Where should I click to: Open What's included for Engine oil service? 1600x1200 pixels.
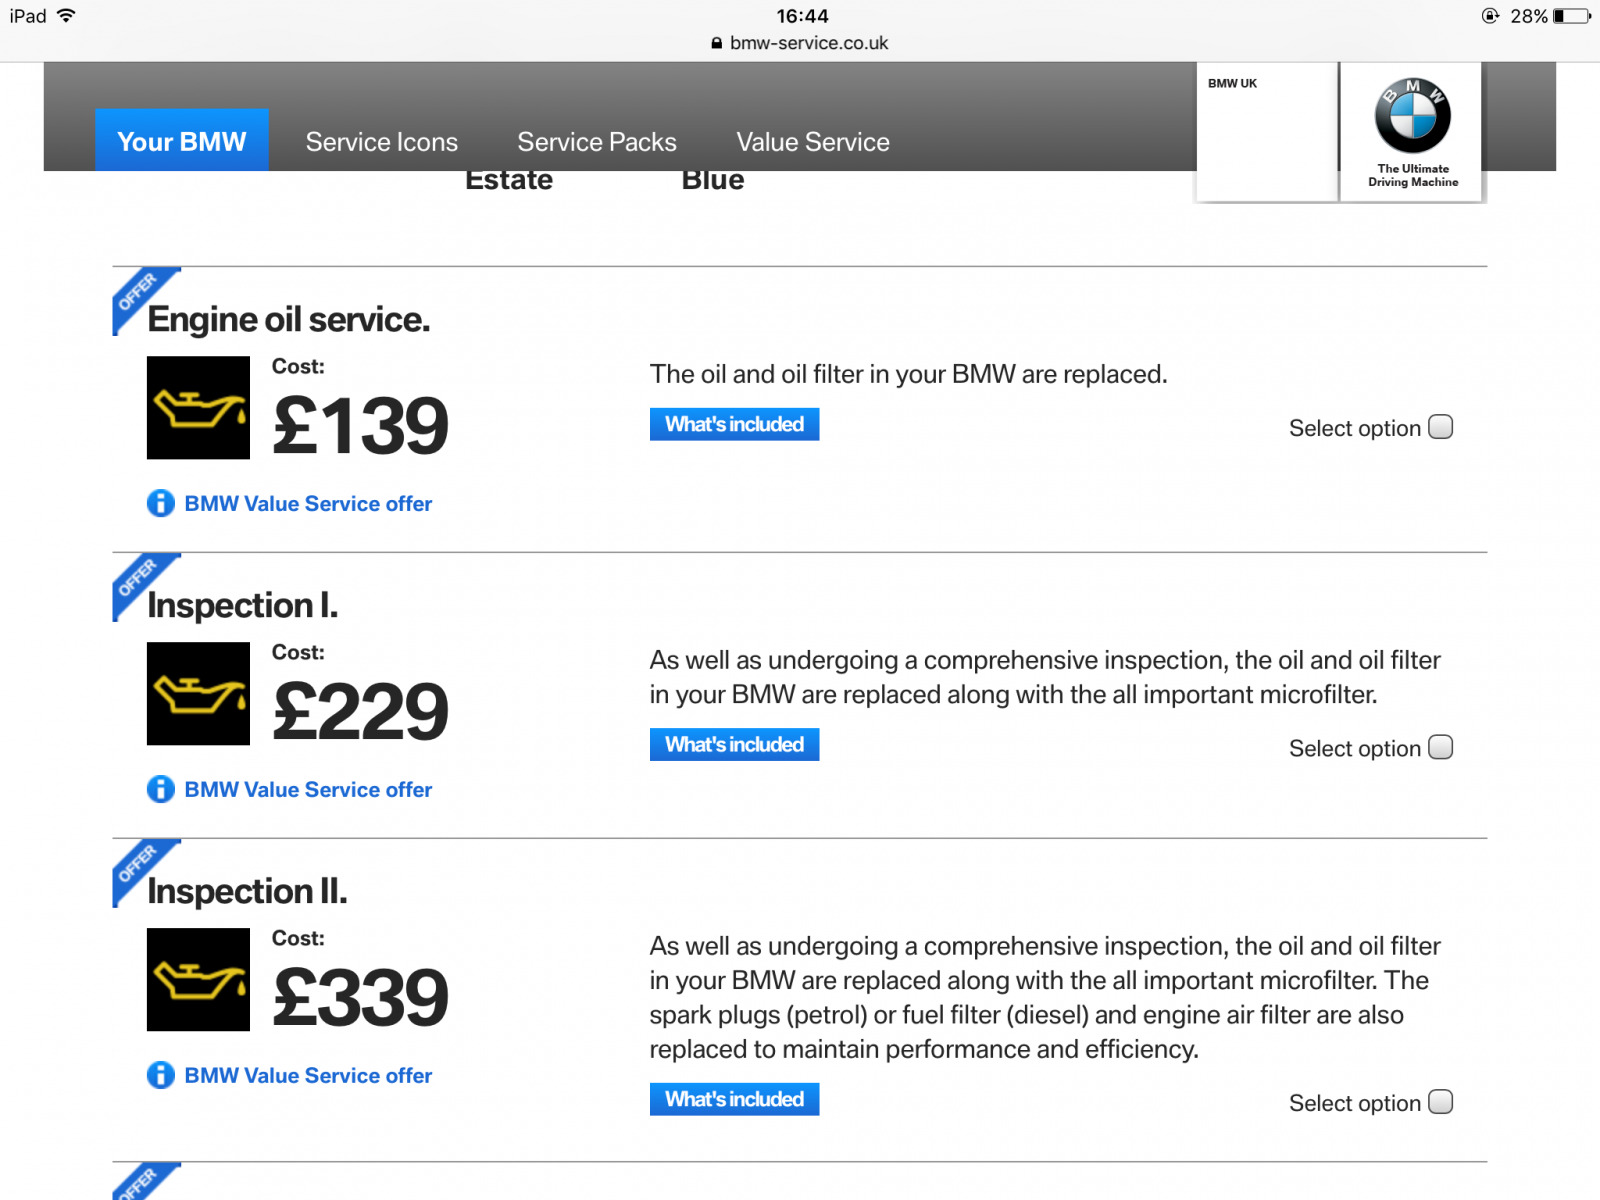pos(734,424)
